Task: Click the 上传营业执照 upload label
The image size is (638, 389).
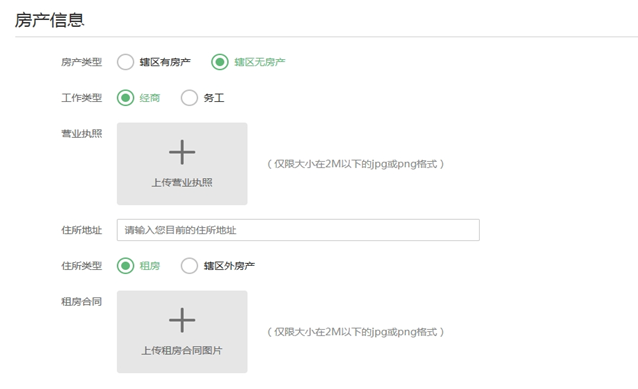Action: coord(182,183)
